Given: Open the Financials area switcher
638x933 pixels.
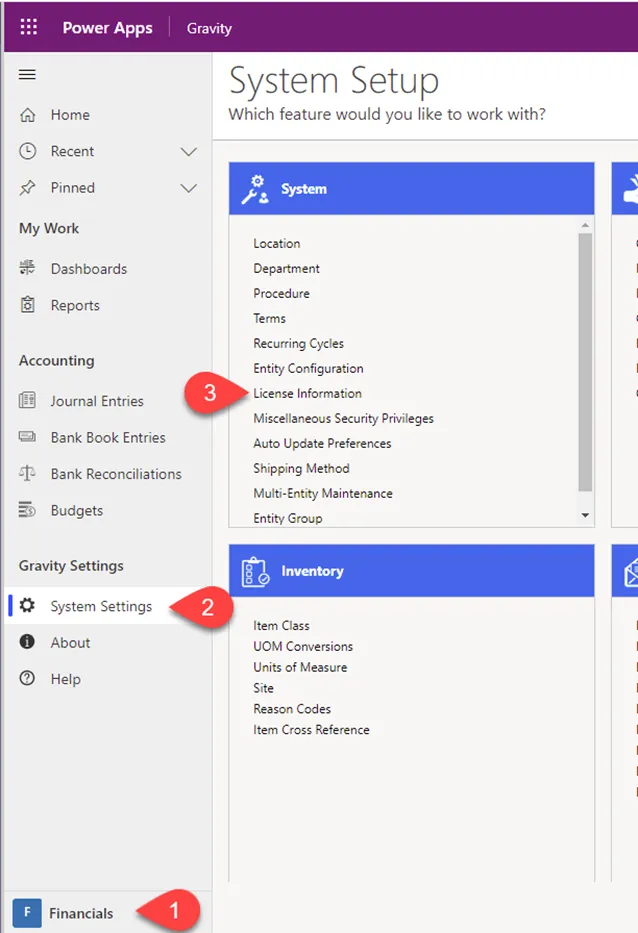Looking at the screenshot, I should (x=63, y=913).
